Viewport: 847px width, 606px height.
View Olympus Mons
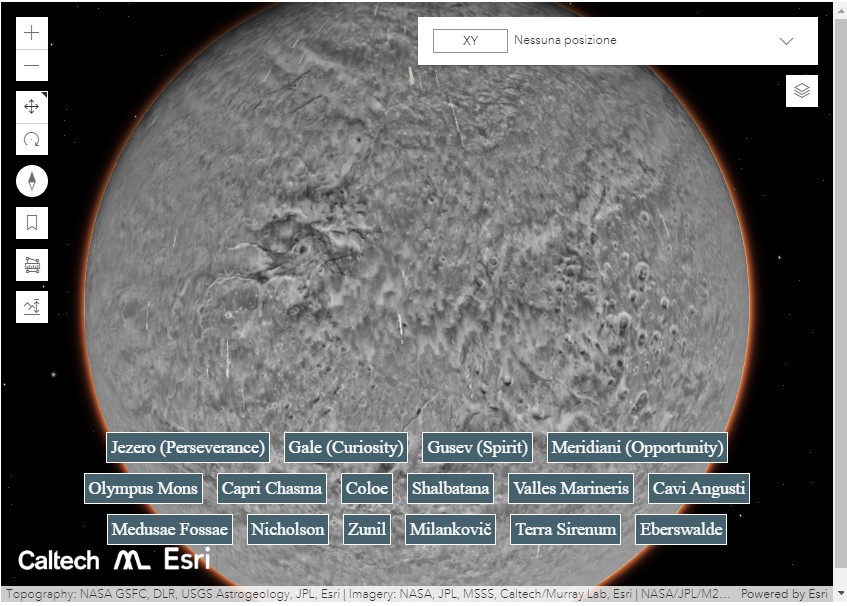click(143, 488)
